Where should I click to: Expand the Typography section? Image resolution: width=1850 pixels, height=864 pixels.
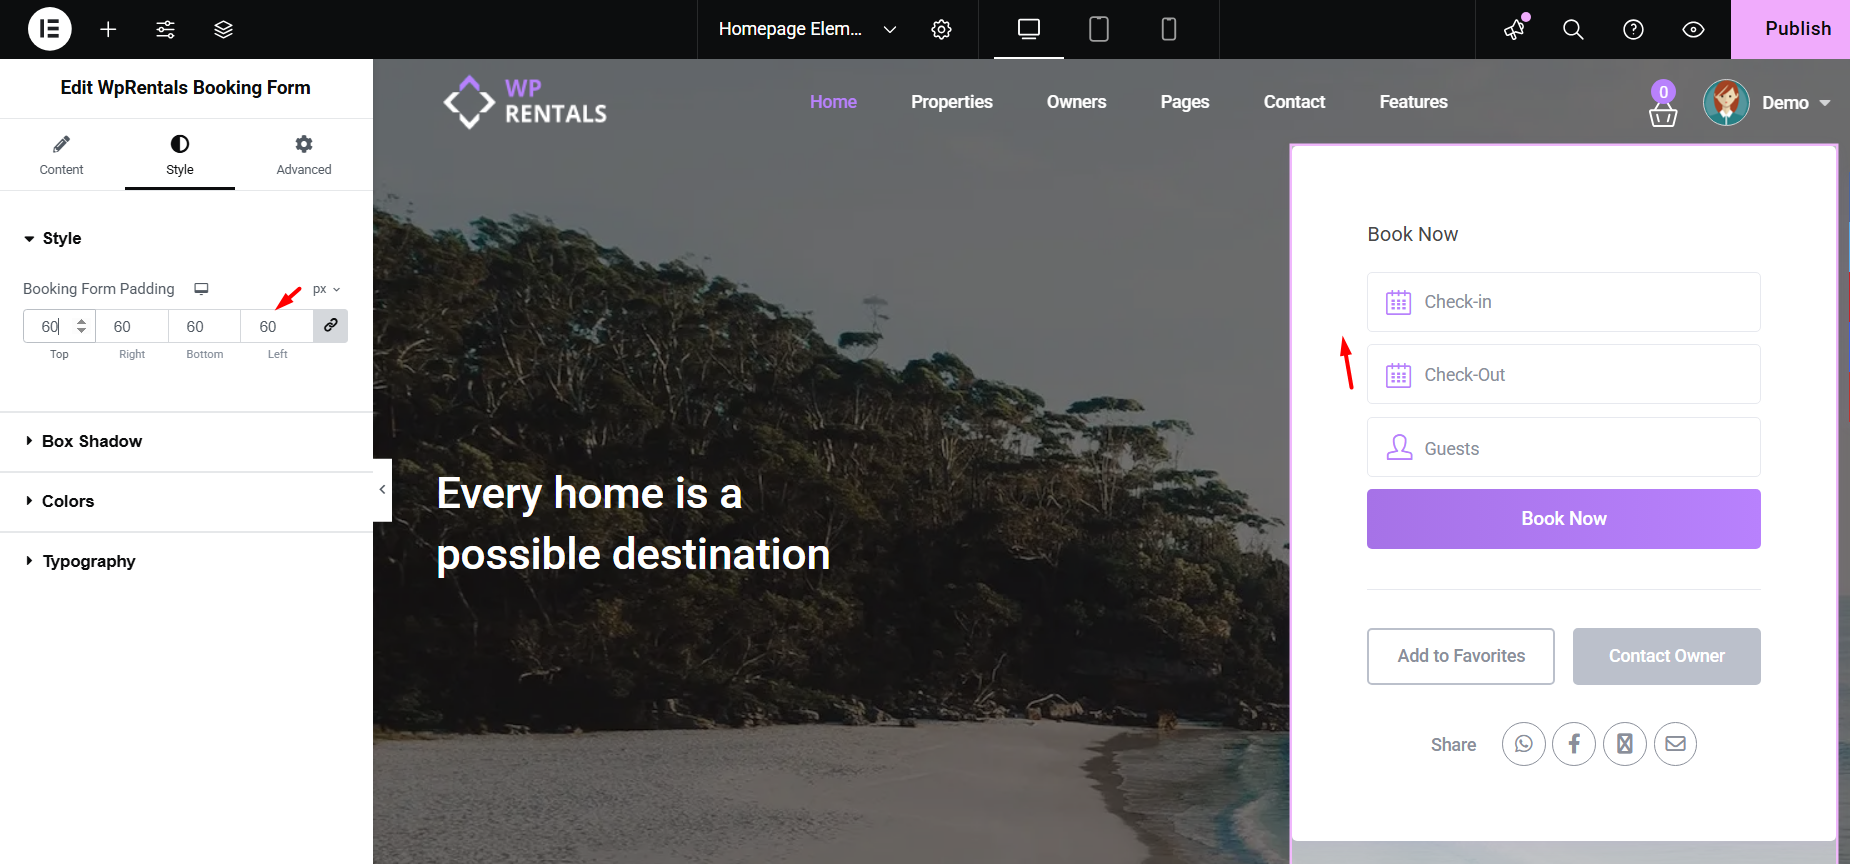(x=89, y=561)
